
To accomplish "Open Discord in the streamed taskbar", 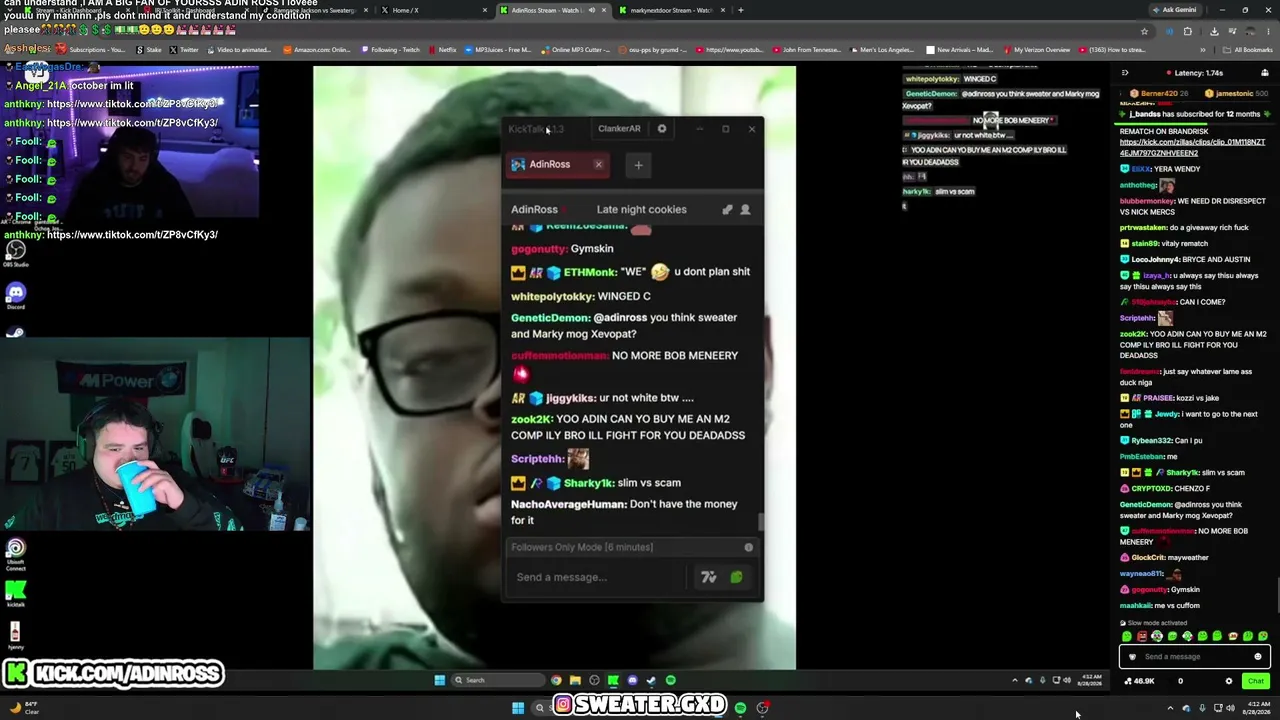I will point(632,680).
